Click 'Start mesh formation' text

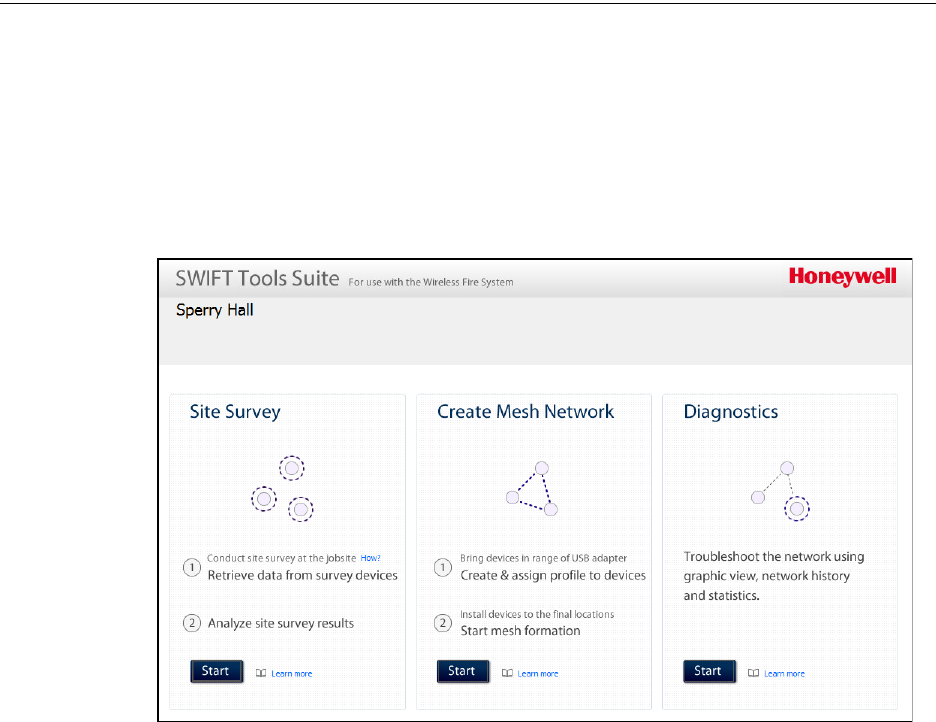click(520, 631)
